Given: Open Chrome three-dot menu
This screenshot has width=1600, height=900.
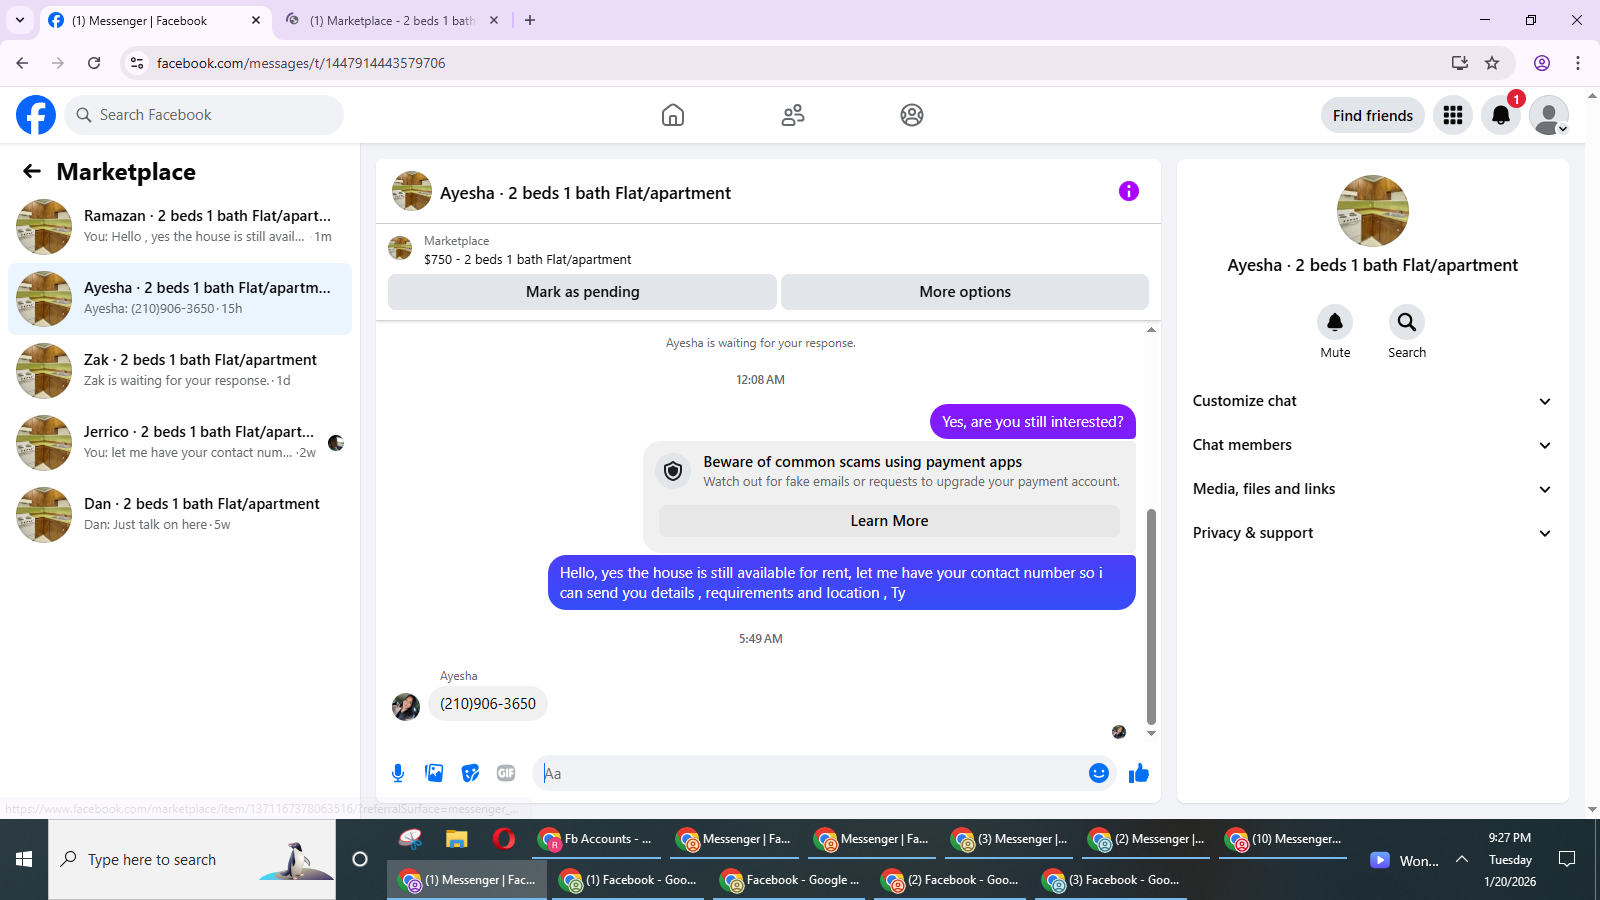Looking at the screenshot, I should click(x=1578, y=63).
